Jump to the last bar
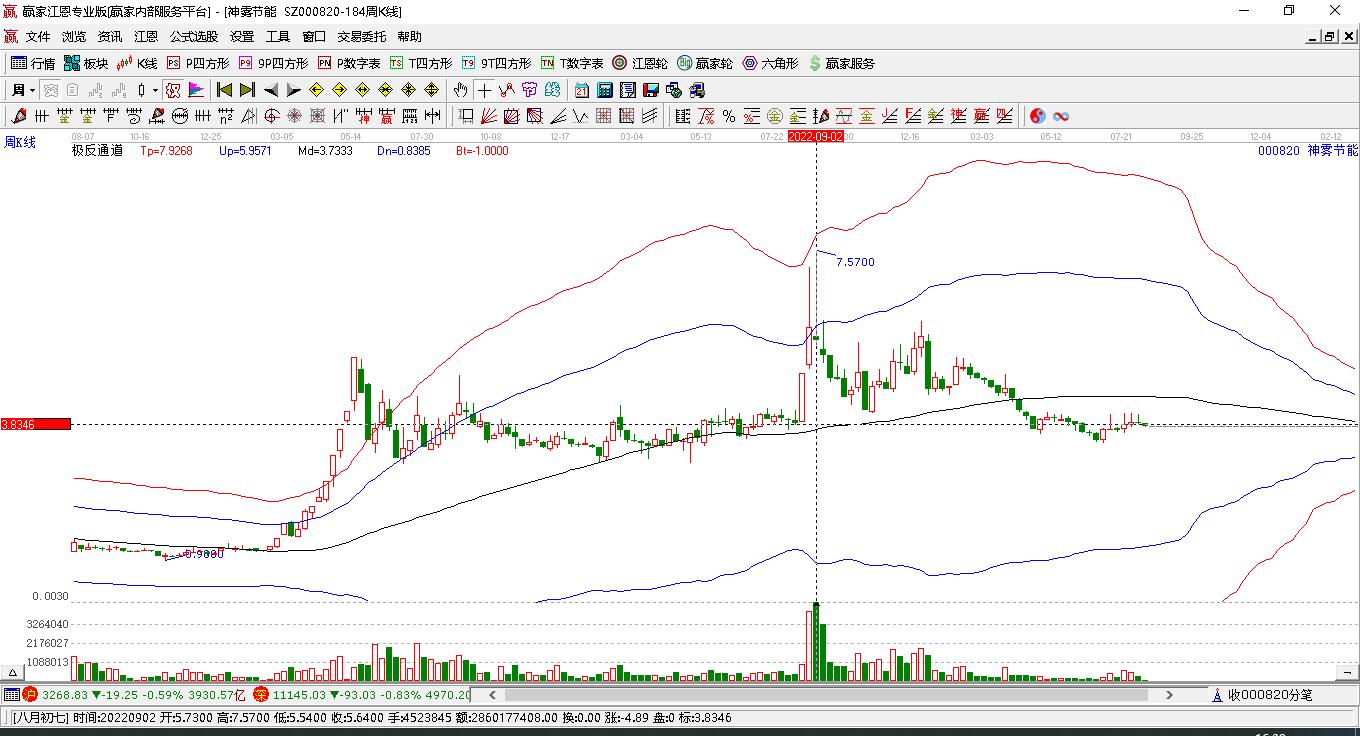The width and height of the screenshot is (1360, 736). pos(247,90)
